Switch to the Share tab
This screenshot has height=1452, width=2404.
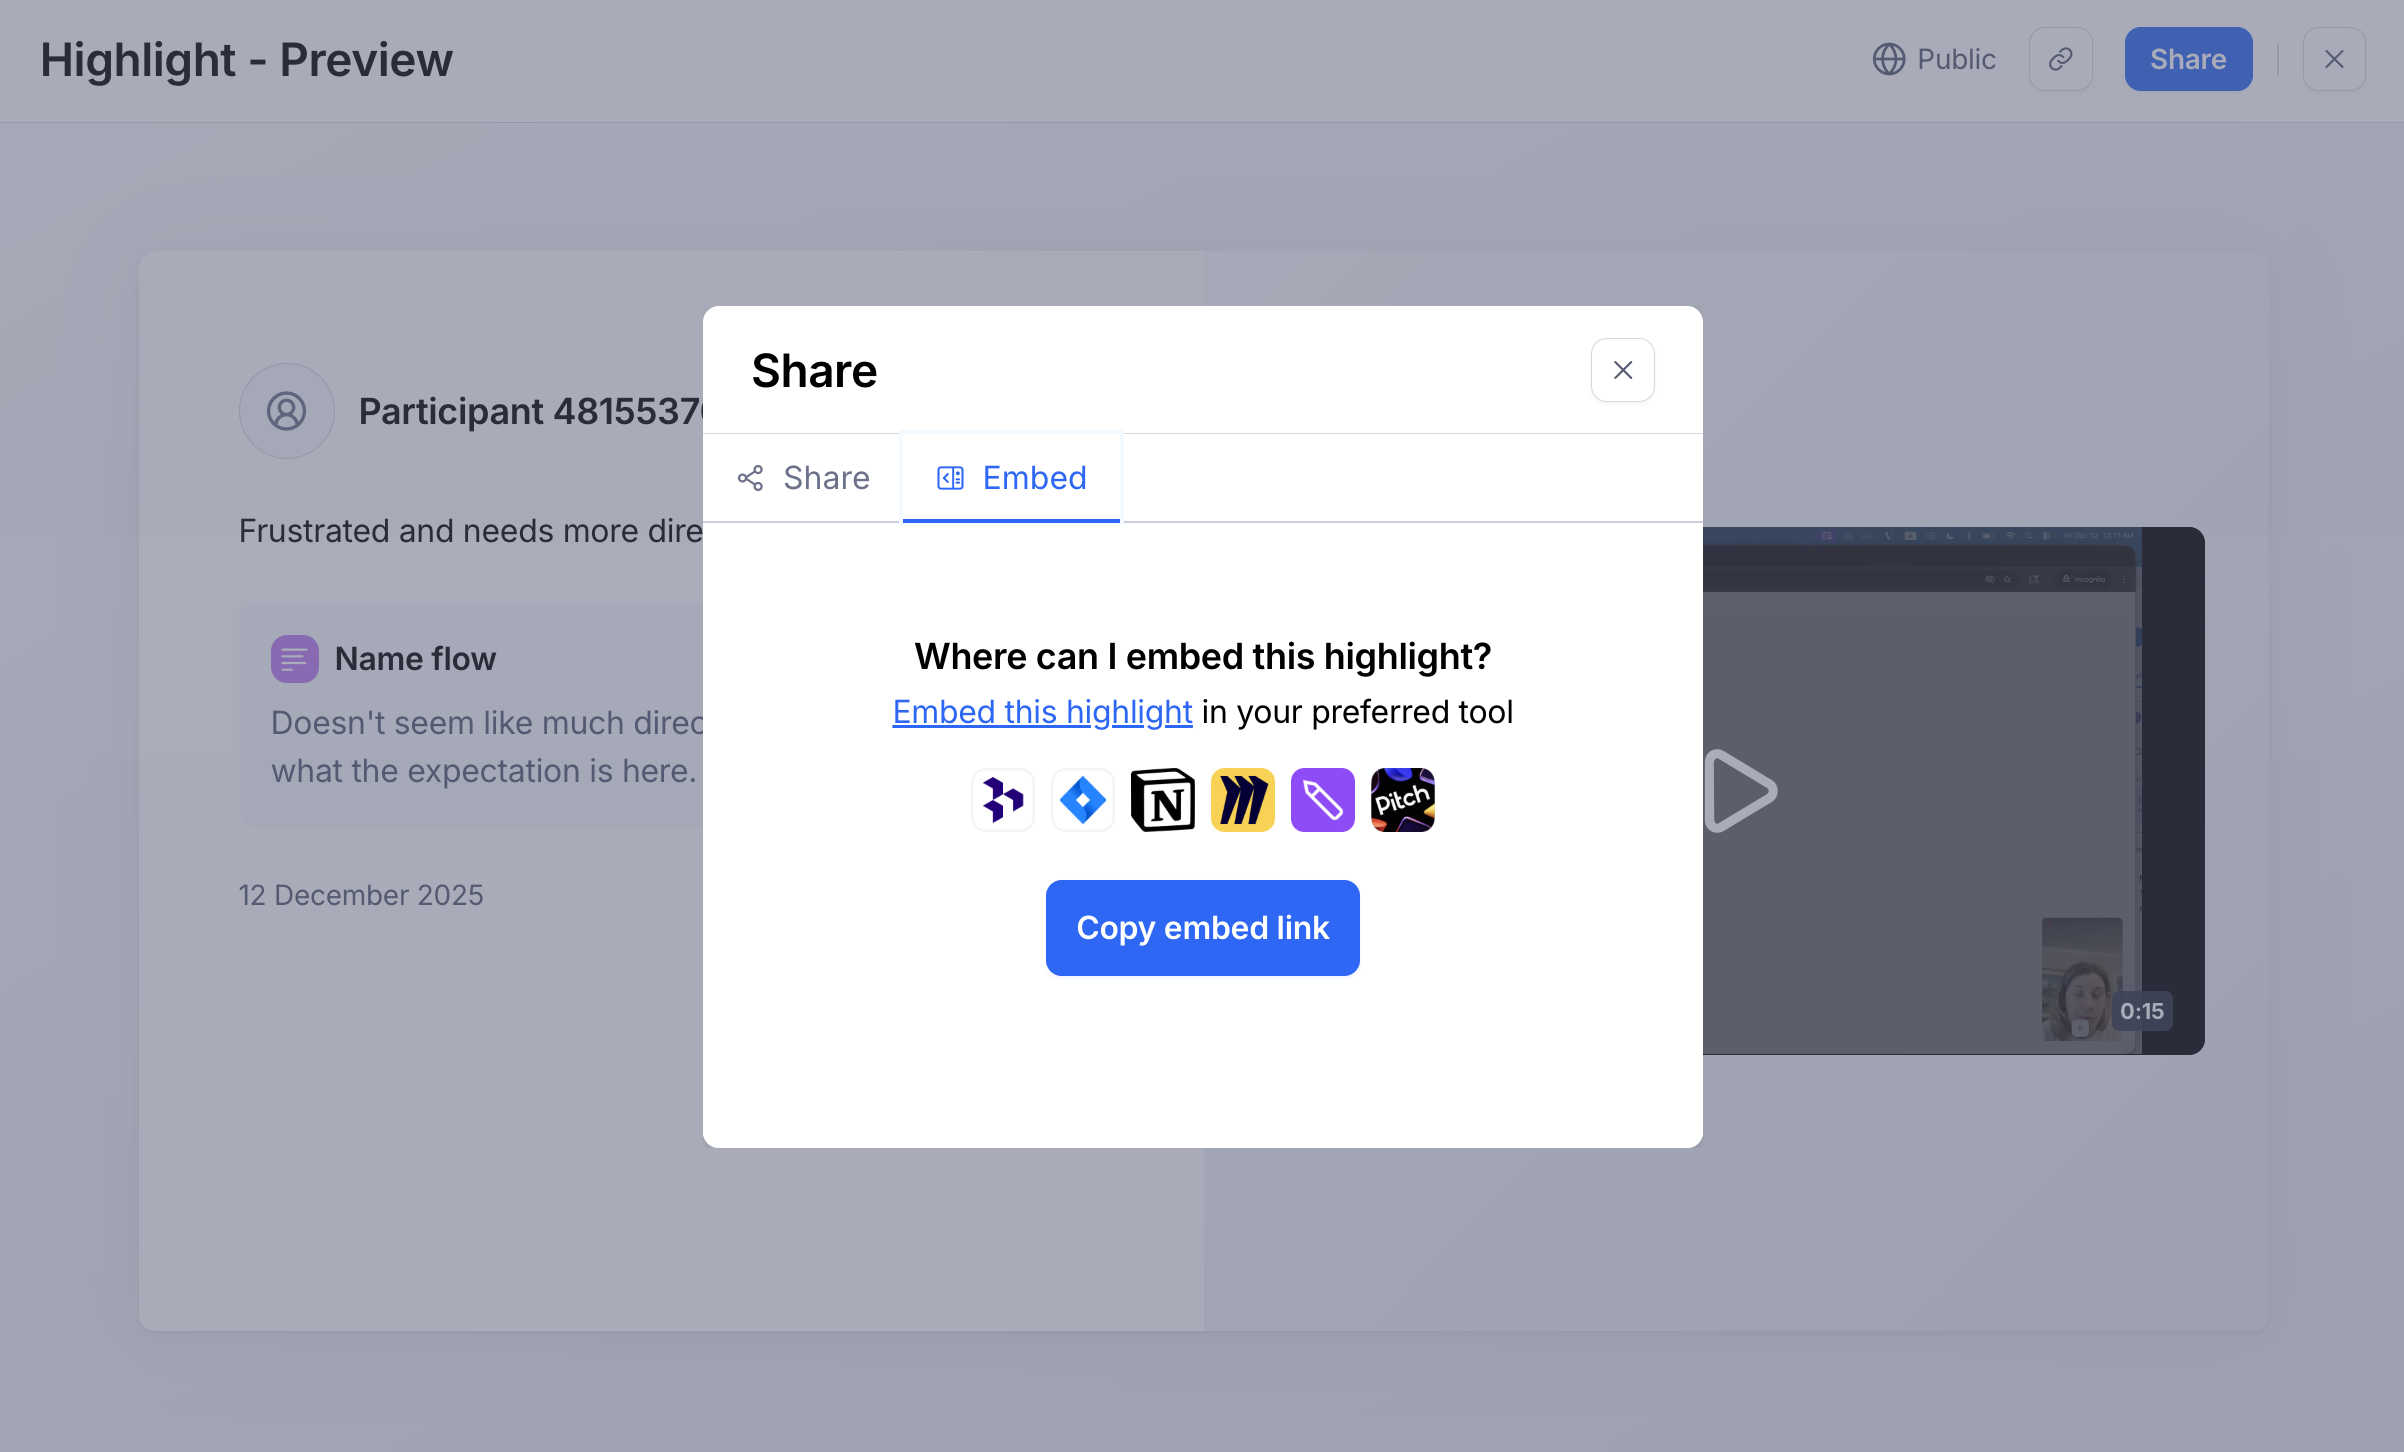pos(804,478)
